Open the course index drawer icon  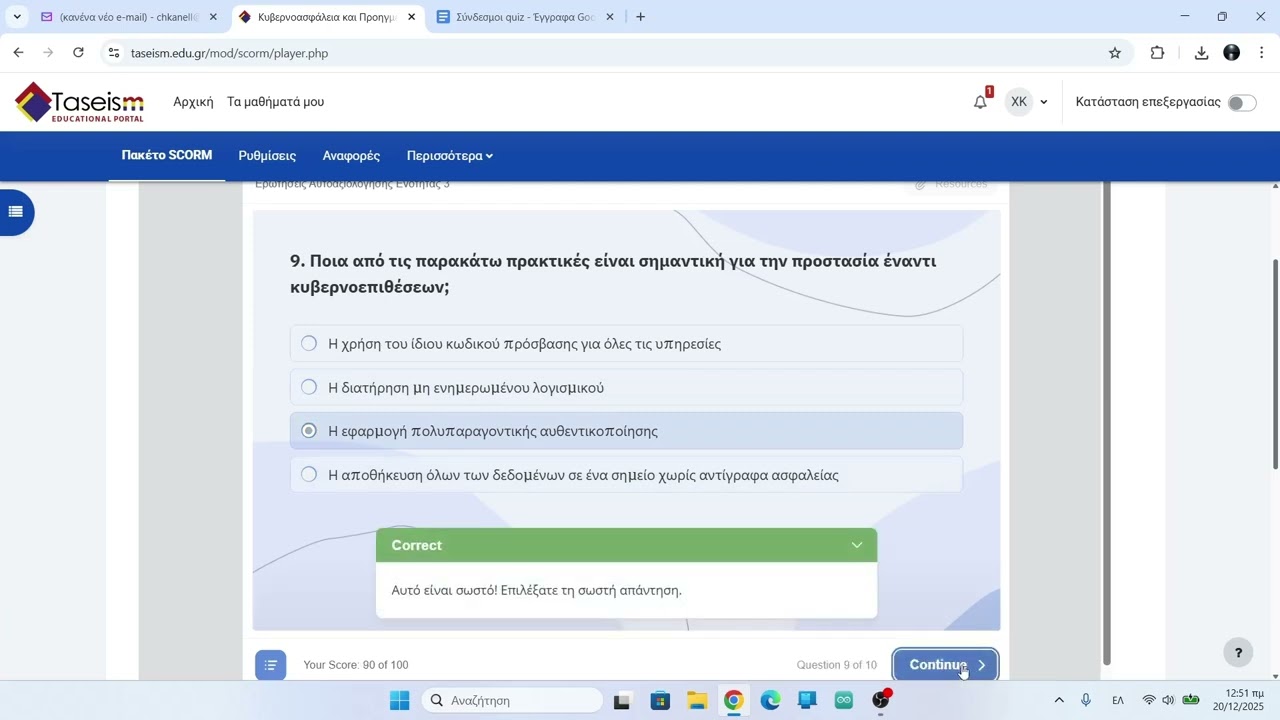[15, 212]
